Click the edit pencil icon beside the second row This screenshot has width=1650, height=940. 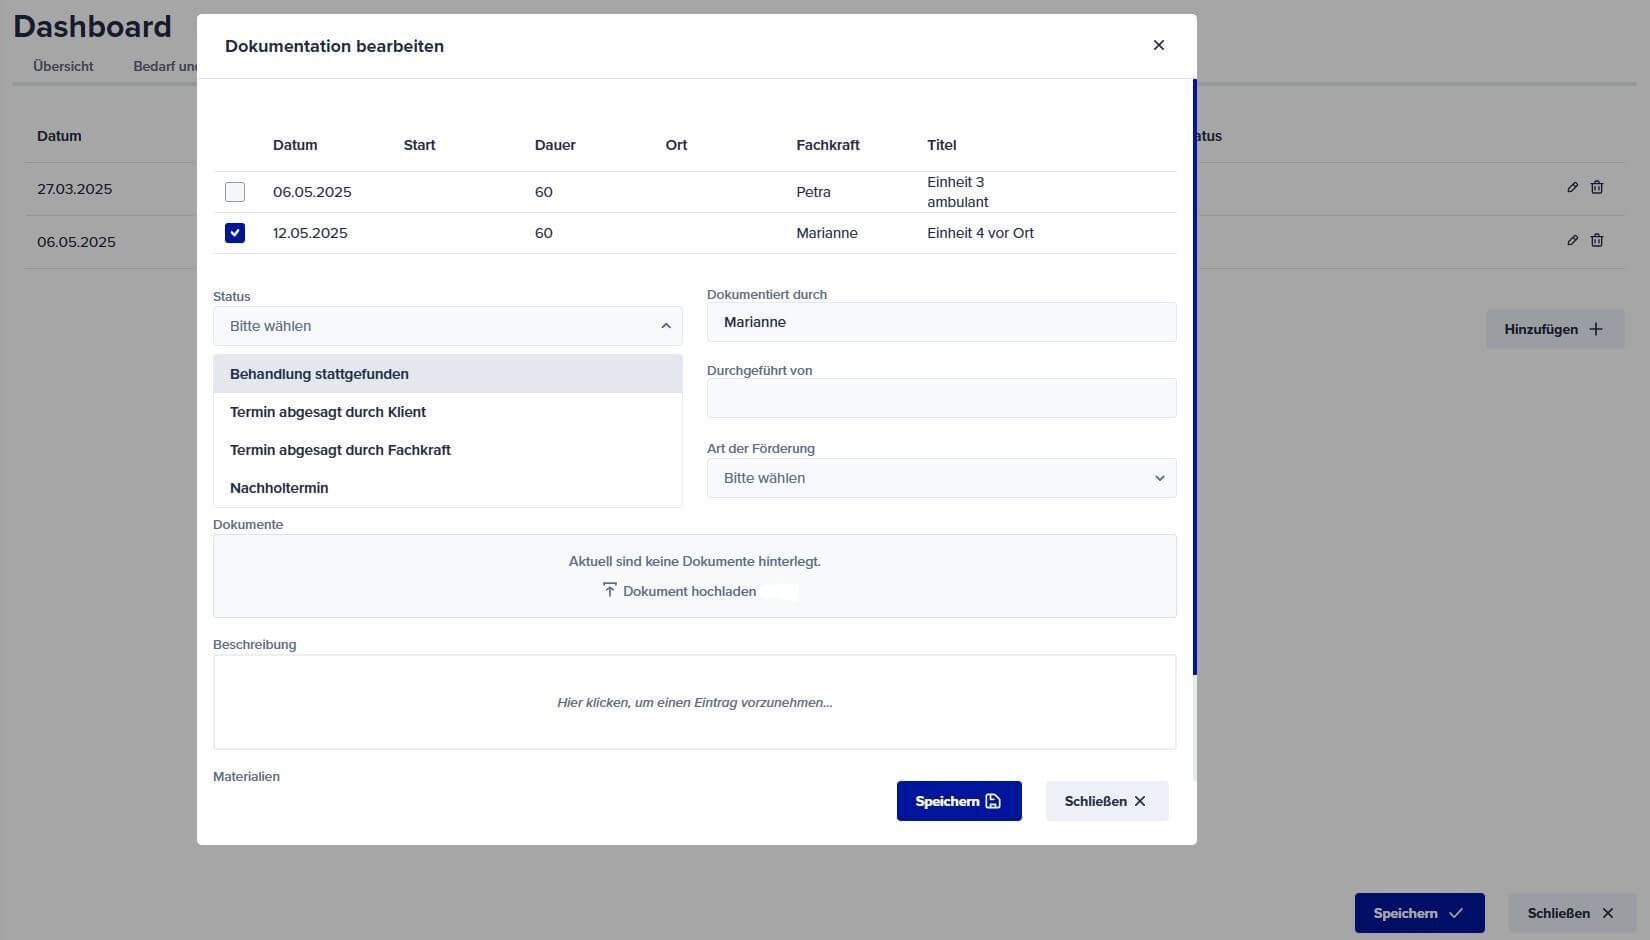pyautogui.click(x=1572, y=240)
